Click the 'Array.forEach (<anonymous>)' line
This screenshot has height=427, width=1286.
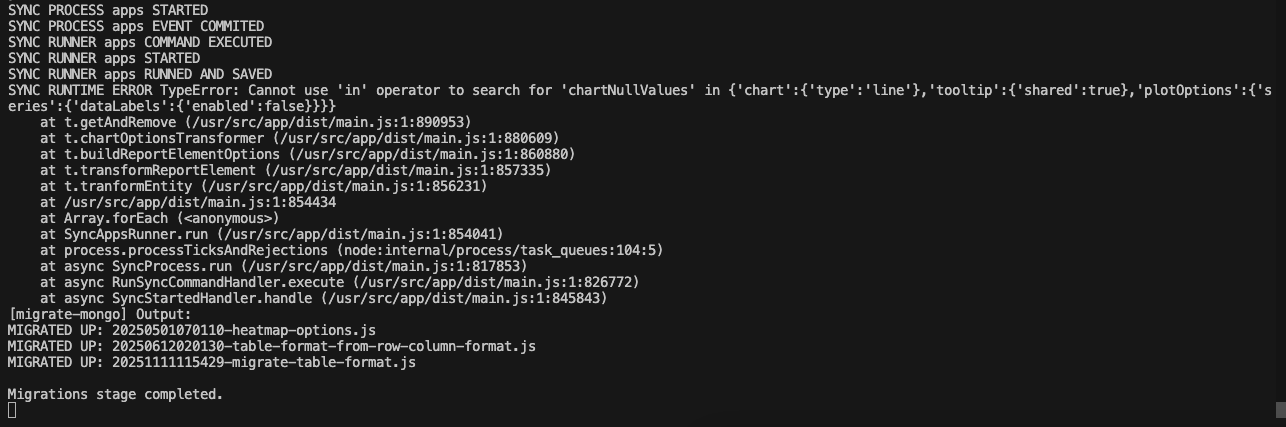pyautogui.click(x=159, y=218)
